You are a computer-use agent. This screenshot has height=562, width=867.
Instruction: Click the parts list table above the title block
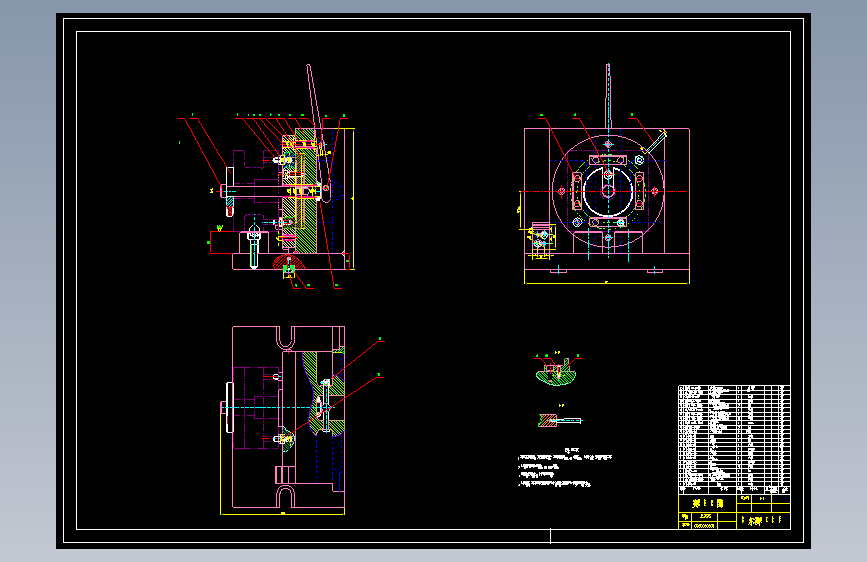click(x=734, y=439)
